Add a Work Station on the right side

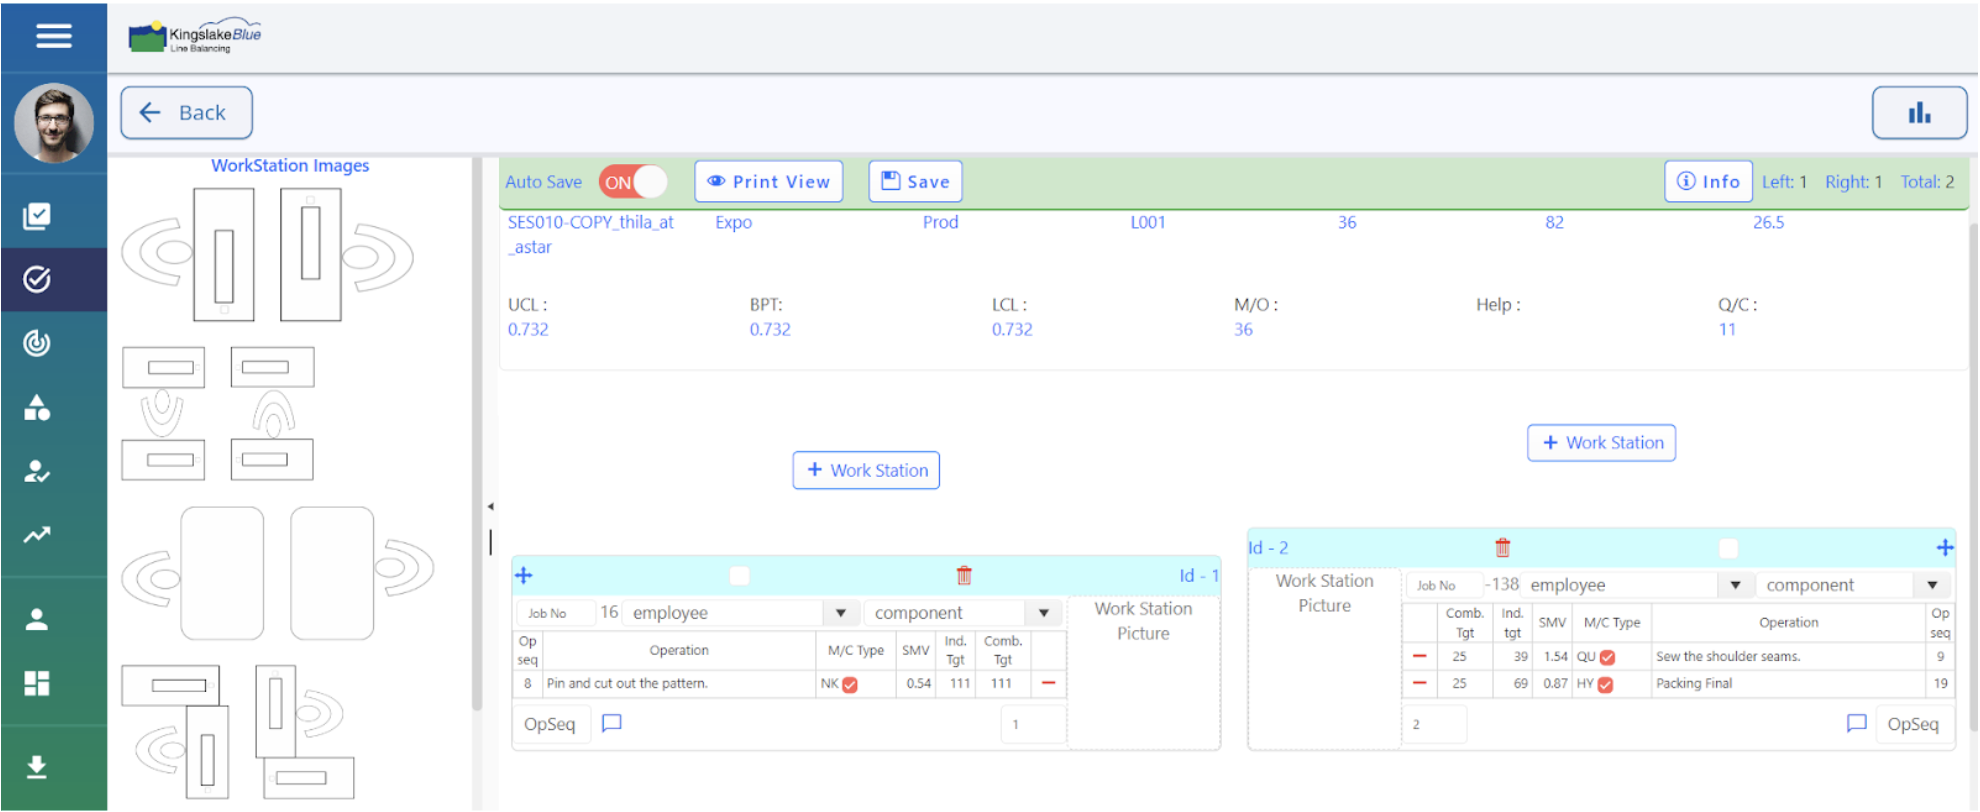pos(1601,443)
